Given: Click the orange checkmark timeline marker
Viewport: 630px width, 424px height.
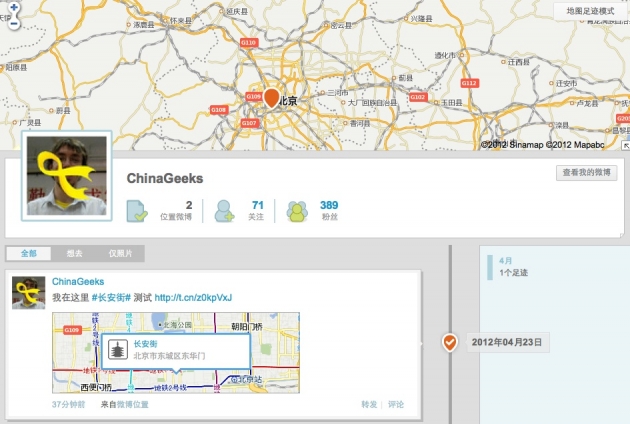Looking at the screenshot, I should [x=450, y=342].
